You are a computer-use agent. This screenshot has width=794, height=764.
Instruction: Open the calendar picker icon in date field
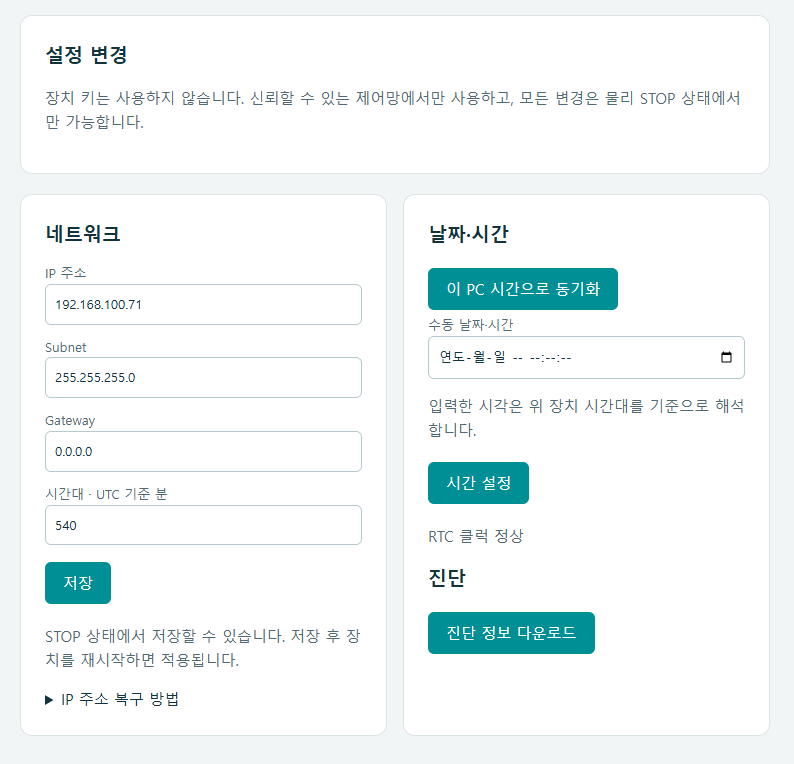tap(726, 357)
